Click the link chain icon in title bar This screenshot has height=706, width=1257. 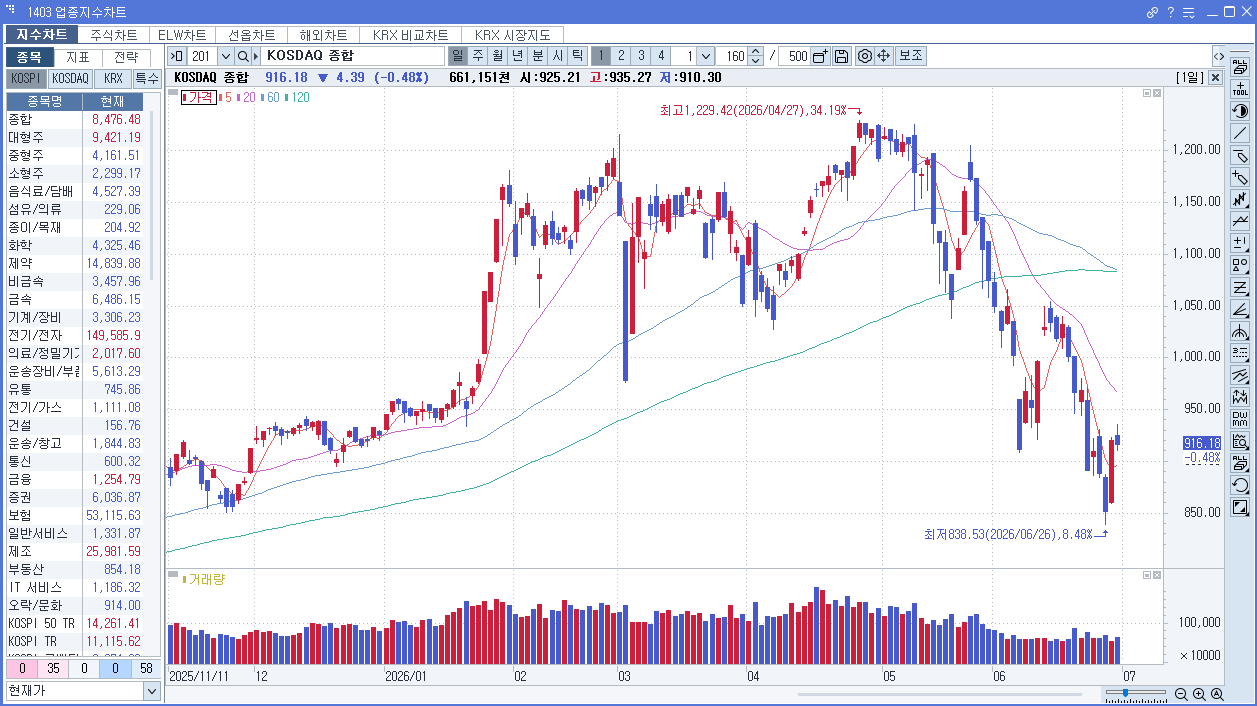pos(1152,13)
